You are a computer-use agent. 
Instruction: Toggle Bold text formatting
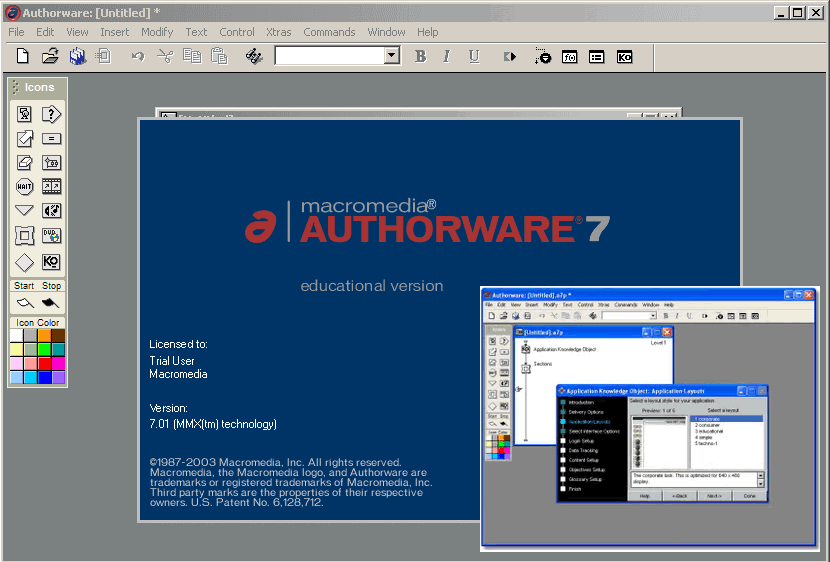[x=420, y=57]
